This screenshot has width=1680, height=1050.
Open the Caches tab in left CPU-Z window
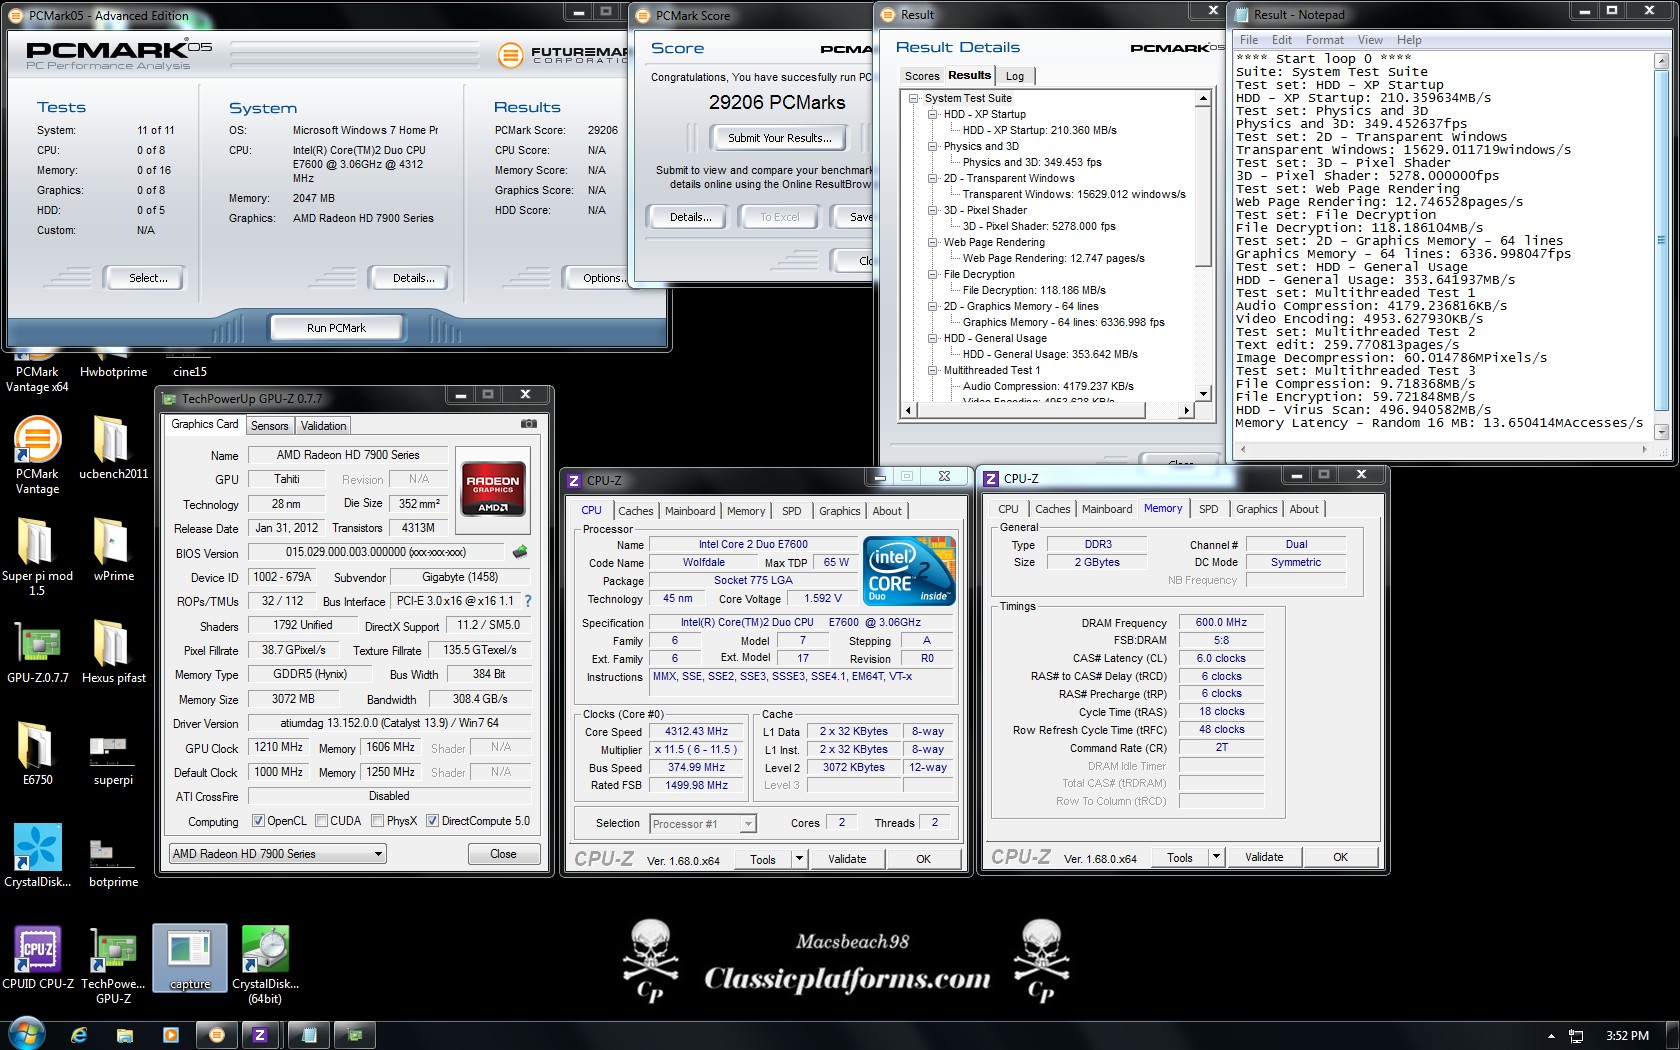635,511
